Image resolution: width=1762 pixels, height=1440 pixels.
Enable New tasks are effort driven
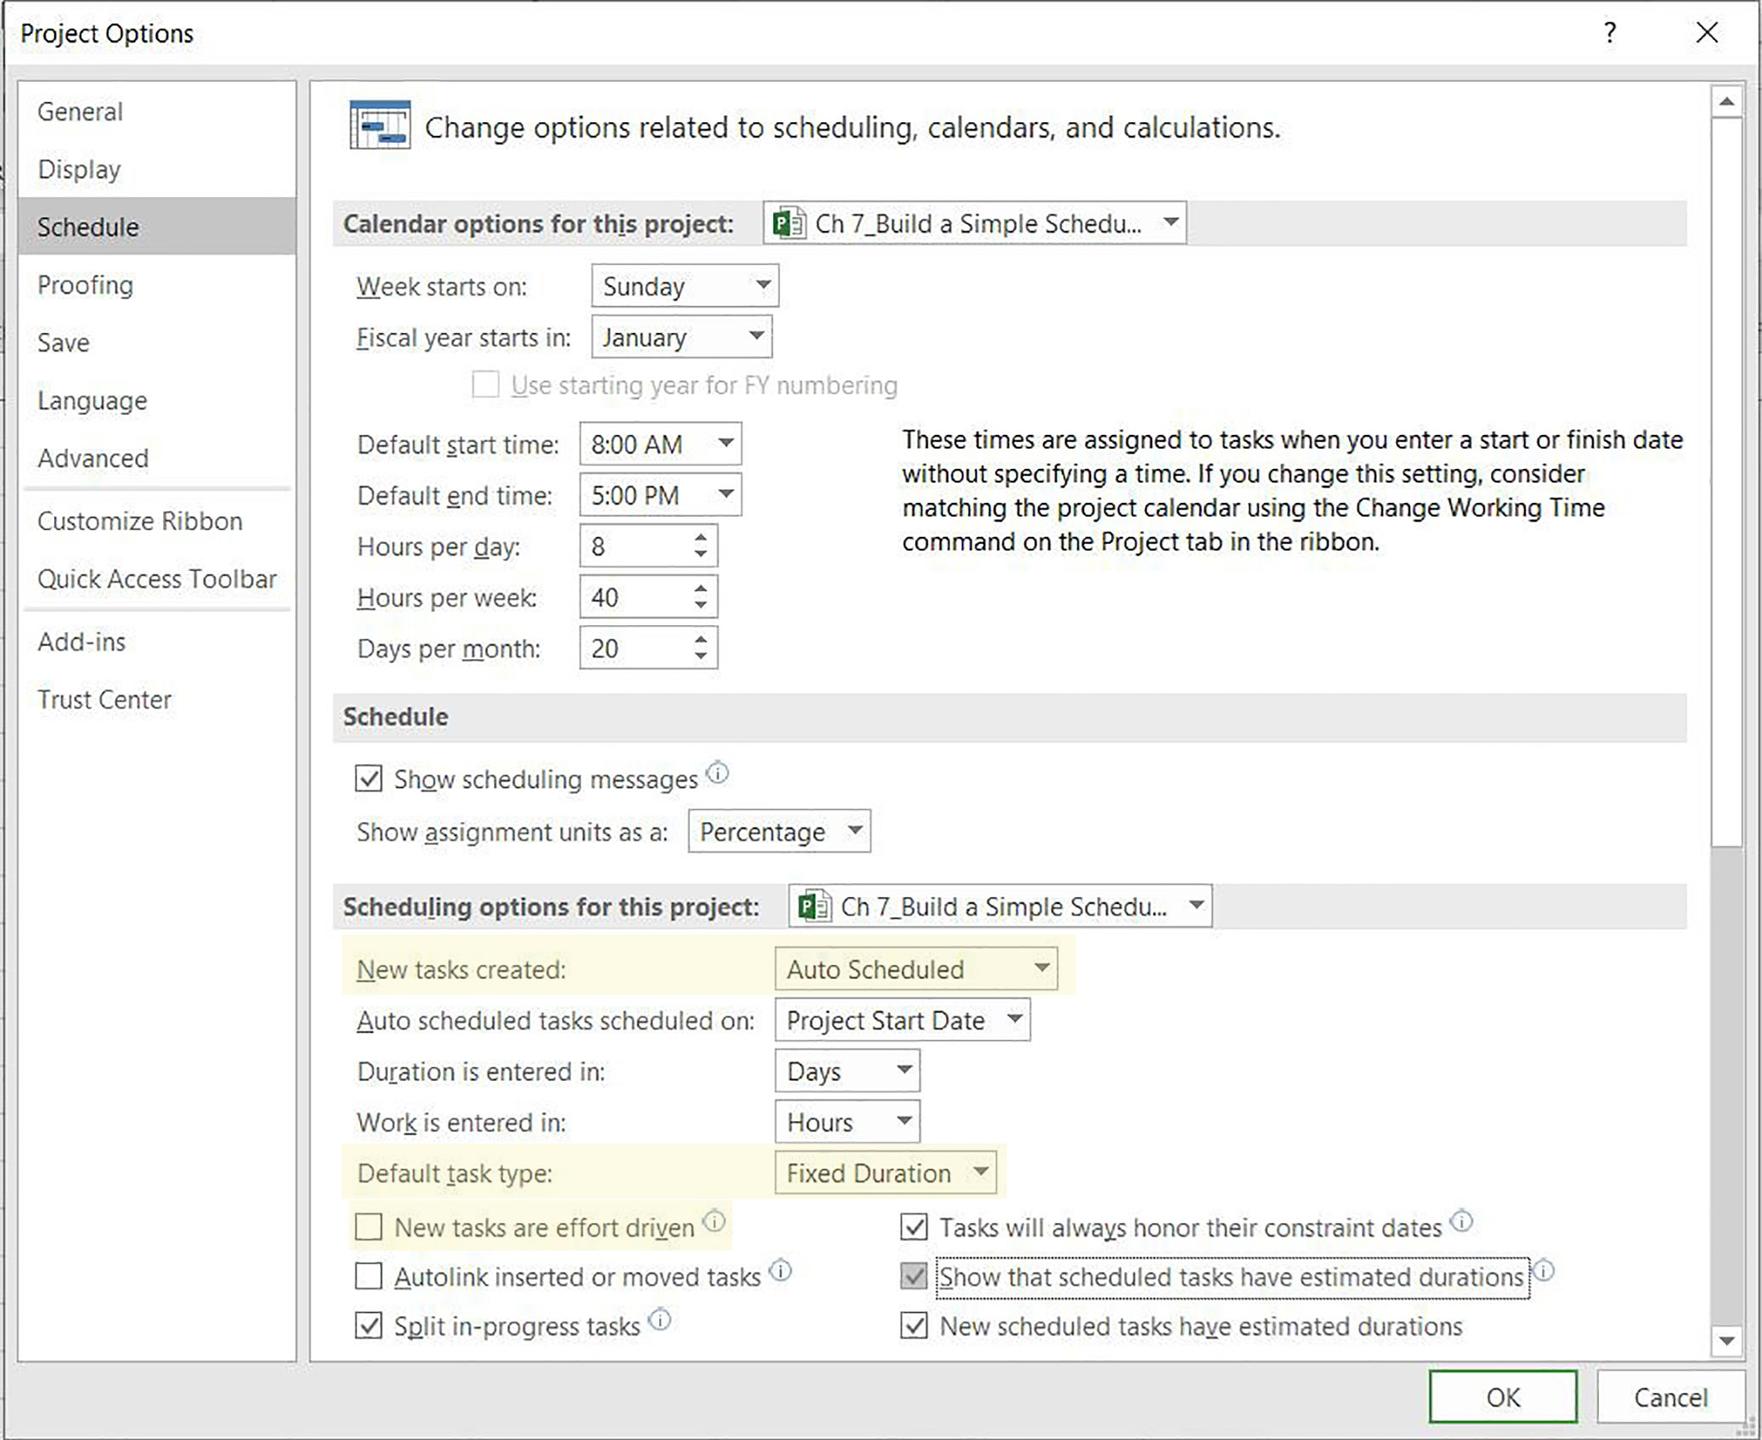pos(369,1227)
